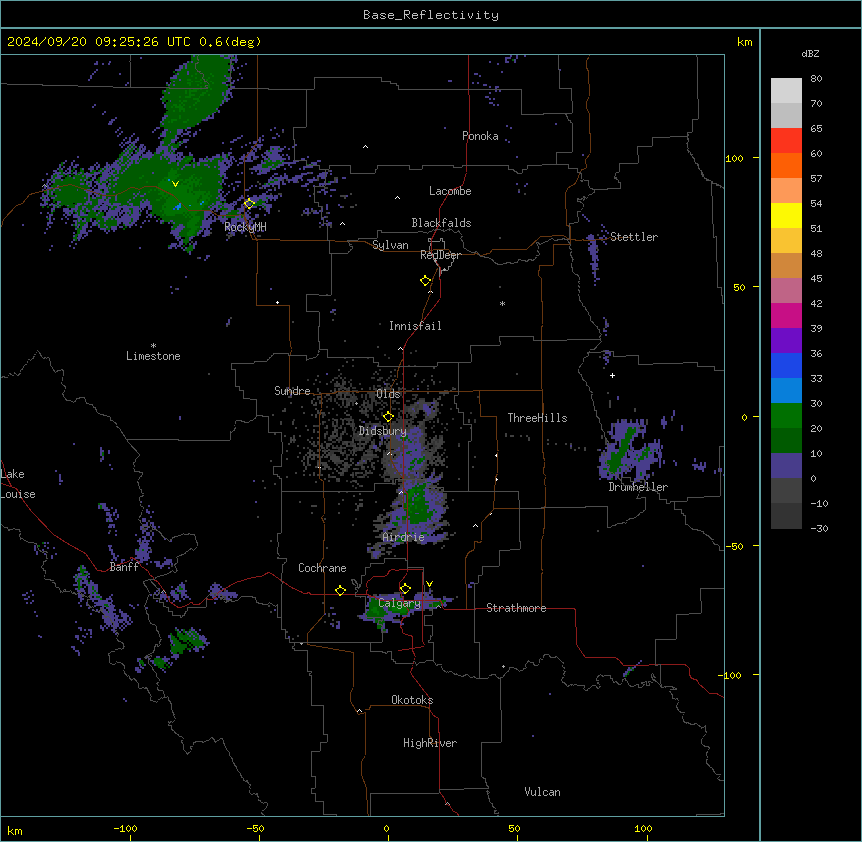This screenshot has height=842, width=862.
Task: Click the Olds label
Action: point(388,394)
